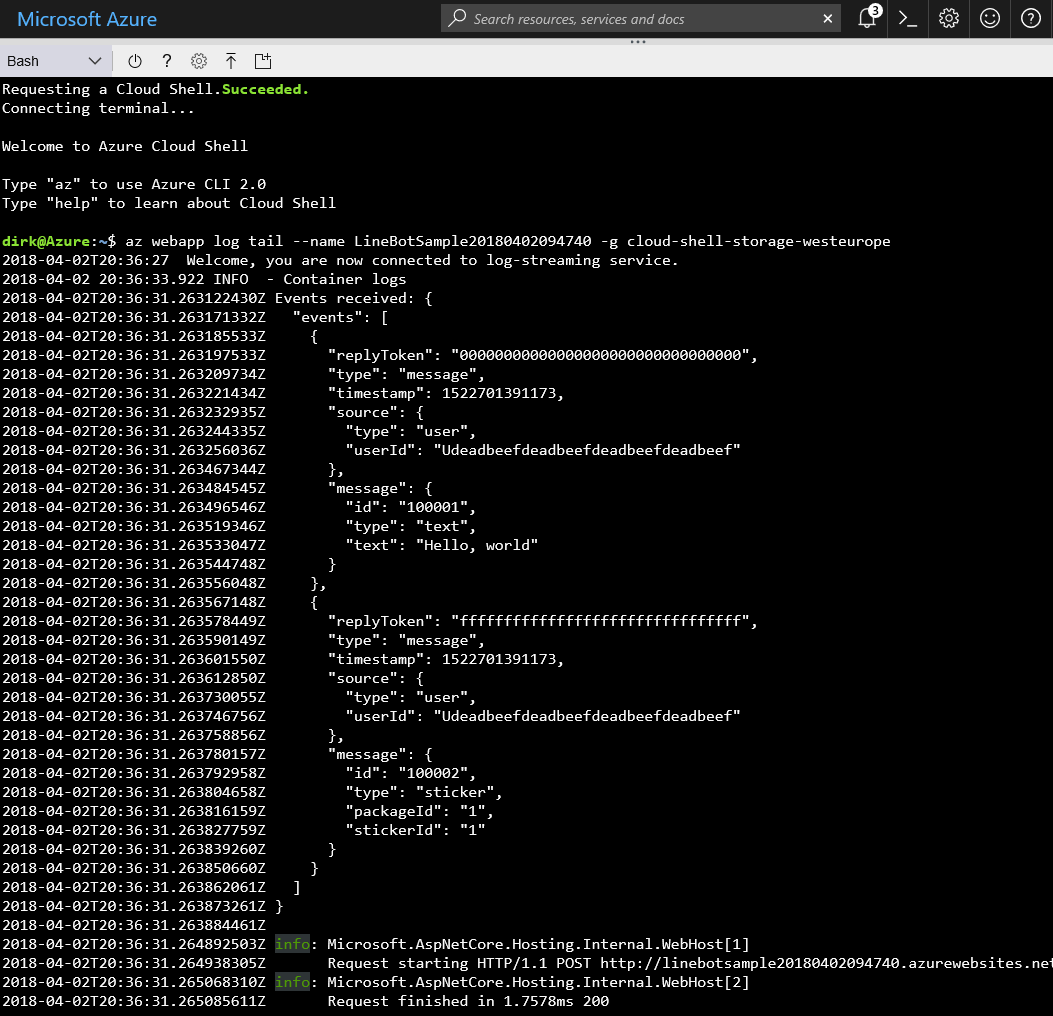The height and width of the screenshot is (1016, 1053).
Task: Toggle the Cloud Shell icon in header
Action: [x=908, y=19]
